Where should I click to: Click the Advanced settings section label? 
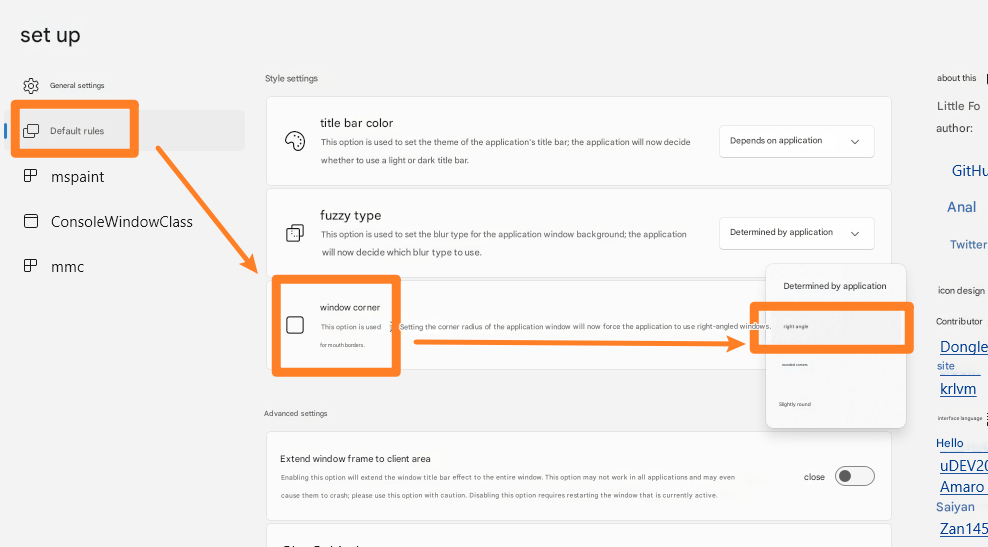point(296,413)
